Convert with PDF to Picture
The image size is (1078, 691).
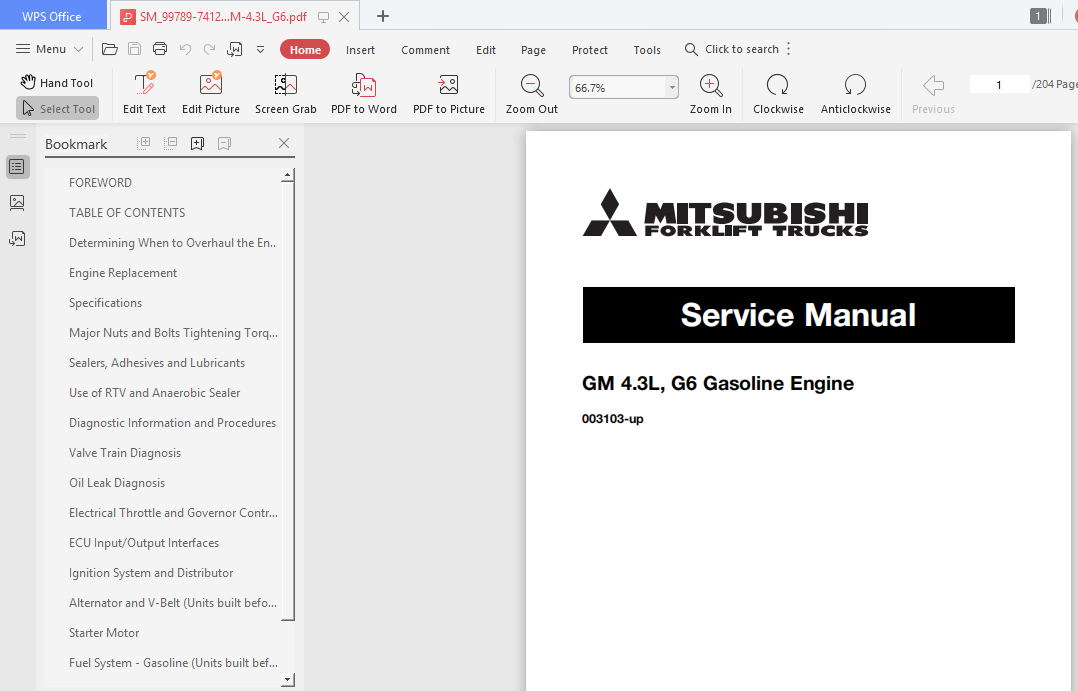coord(448,93)
